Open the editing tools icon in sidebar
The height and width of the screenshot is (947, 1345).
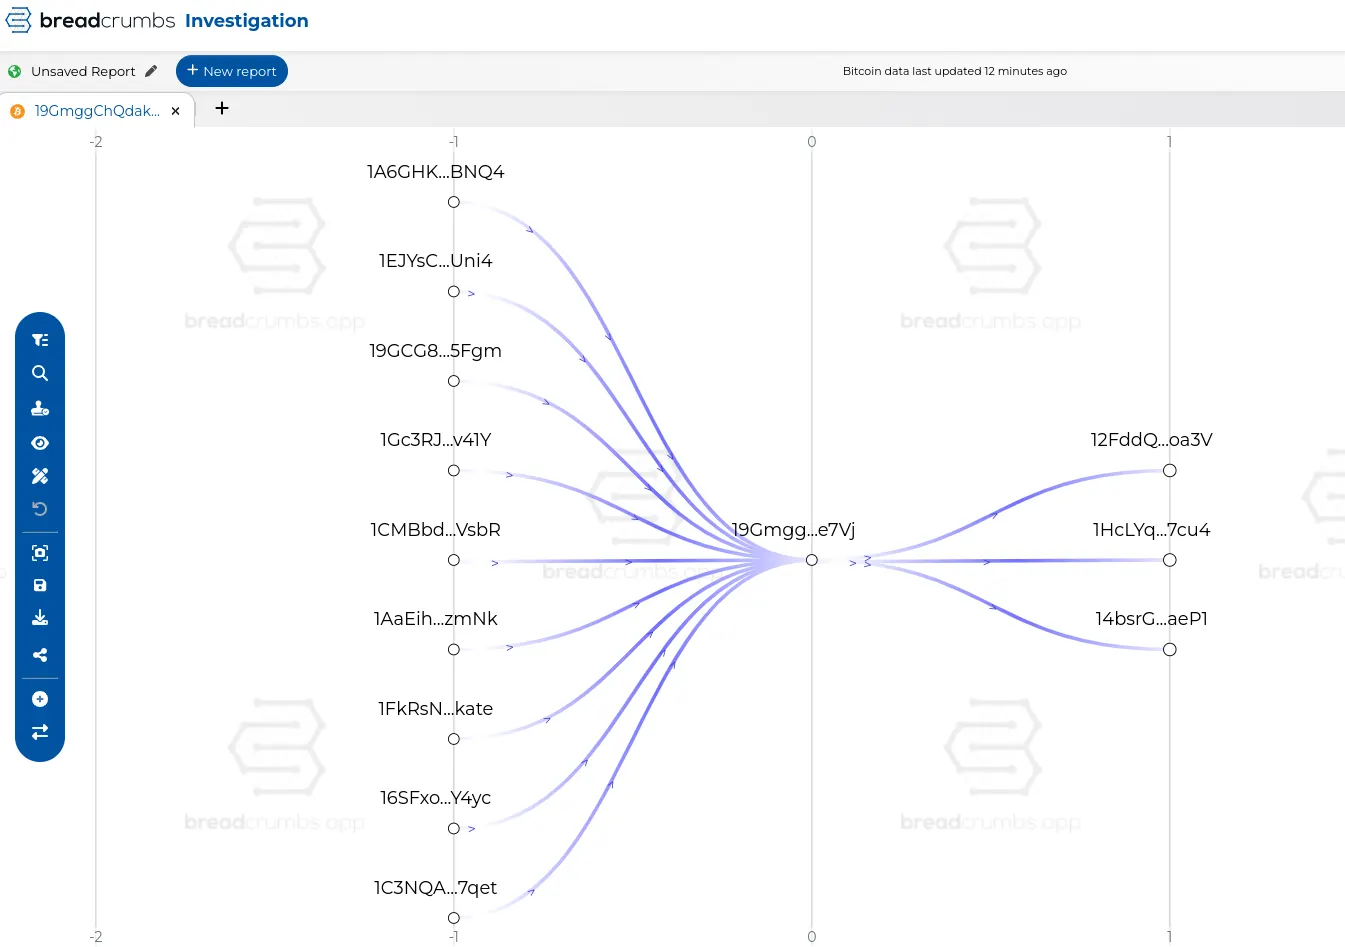(40, 475)
